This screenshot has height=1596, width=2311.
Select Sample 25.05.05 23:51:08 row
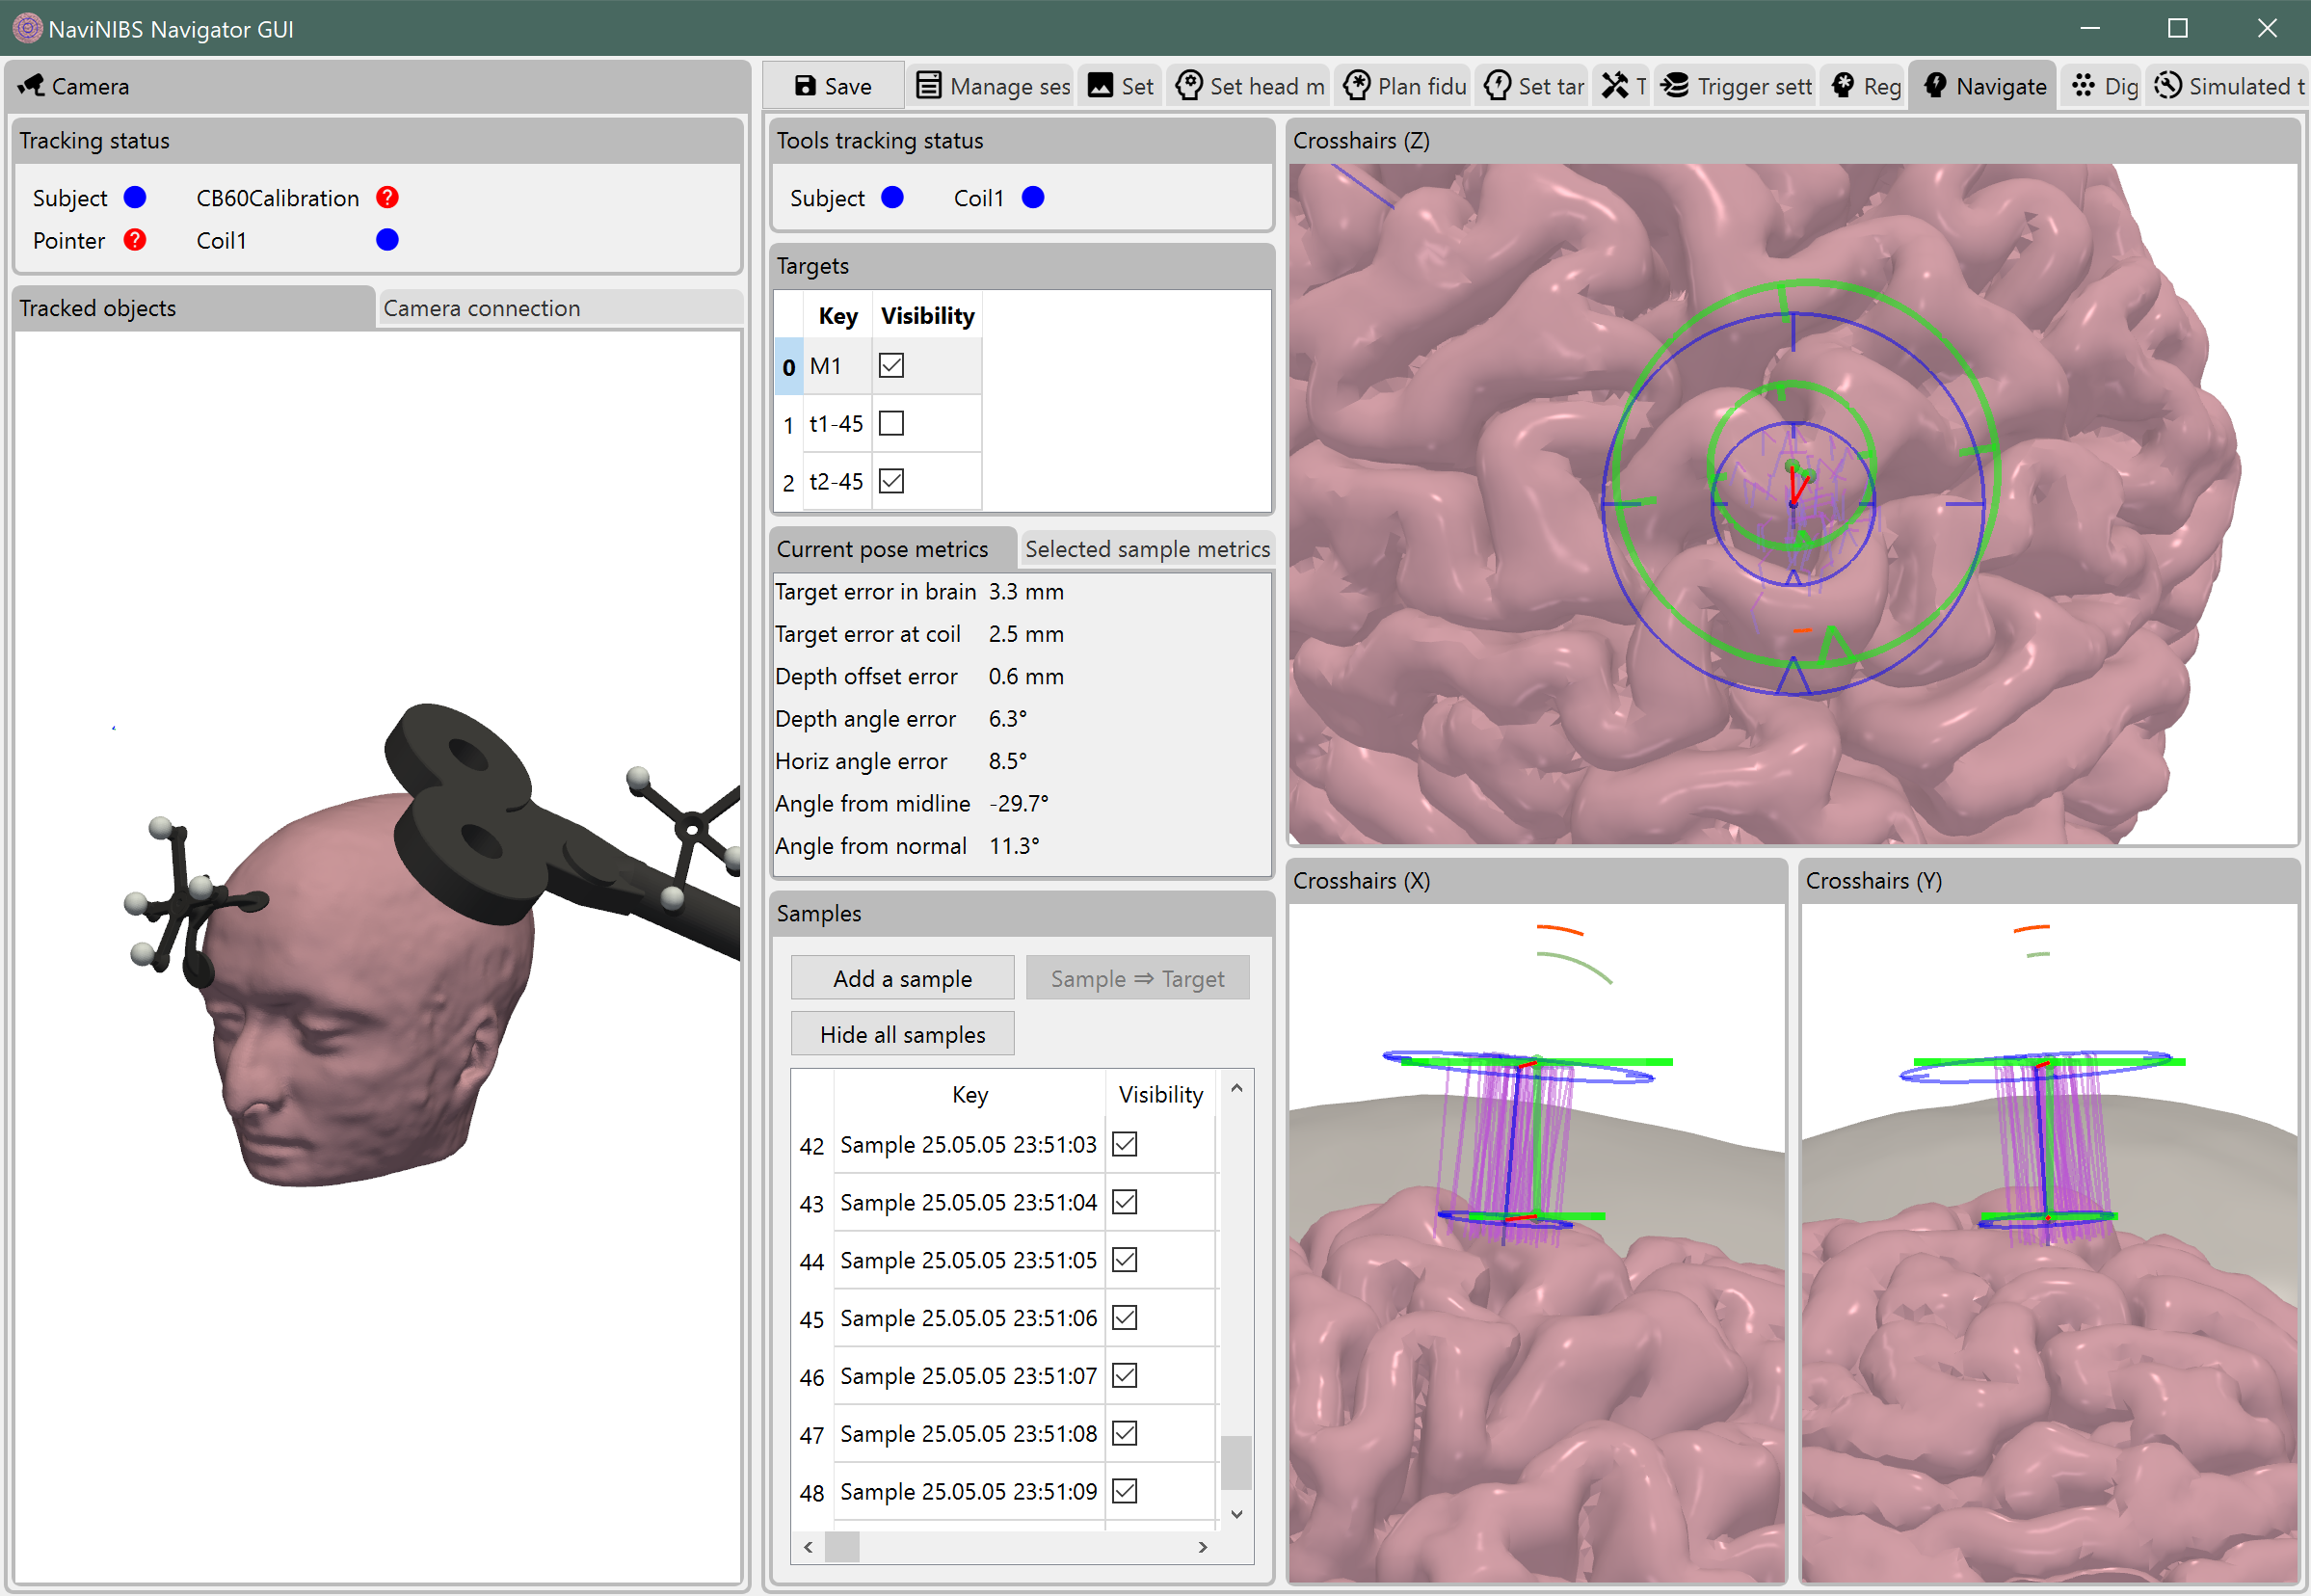(x=1006, y=1434)
